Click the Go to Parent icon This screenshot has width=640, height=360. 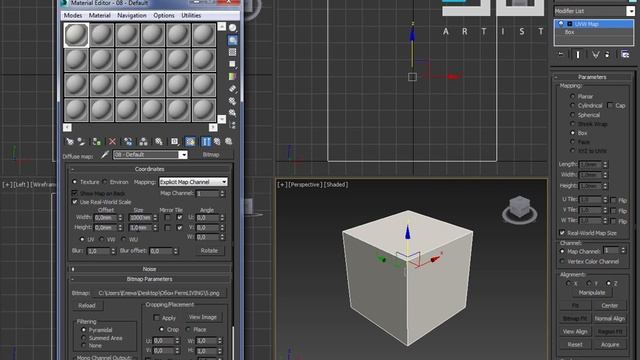(x=217, y=142)
